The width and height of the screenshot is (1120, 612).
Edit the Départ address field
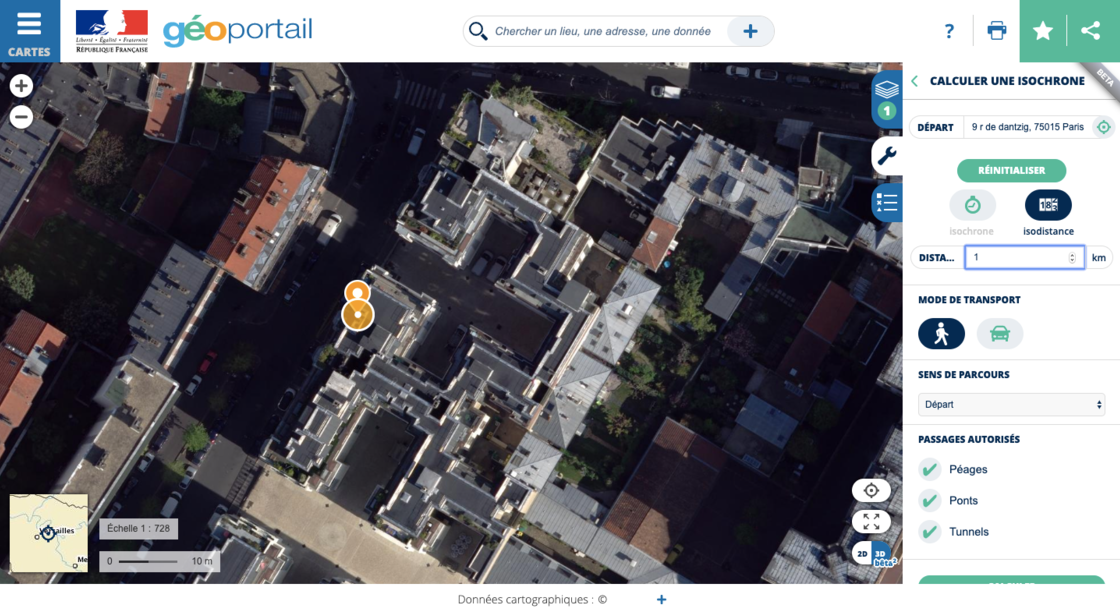(1028, 127)
